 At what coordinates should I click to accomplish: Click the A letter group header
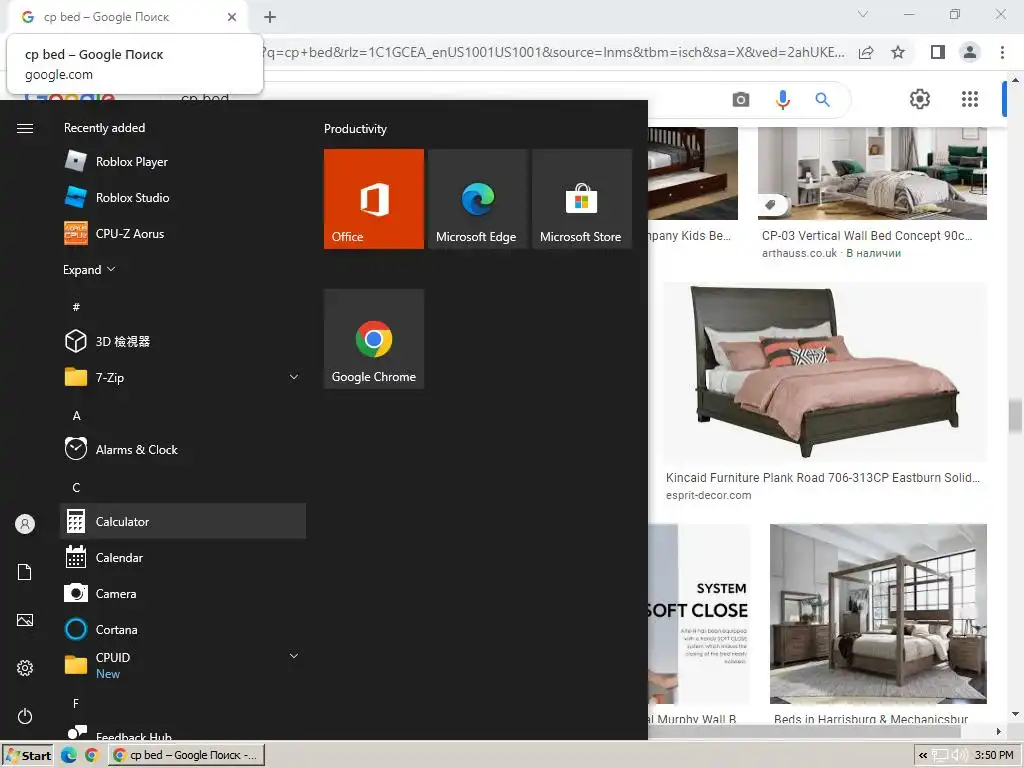[x=76, y=415]
